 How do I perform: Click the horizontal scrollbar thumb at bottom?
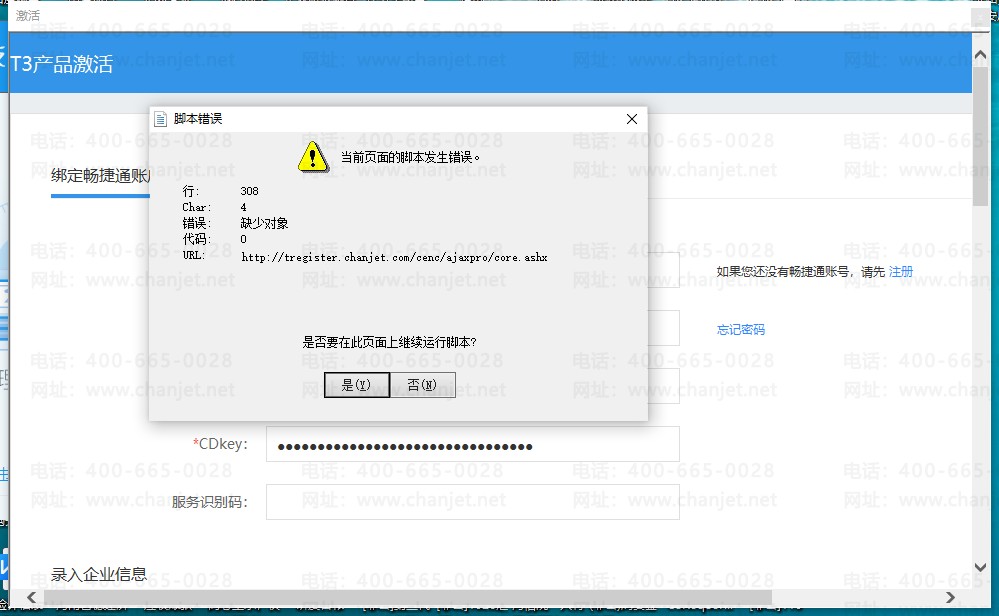coord(408,598)
